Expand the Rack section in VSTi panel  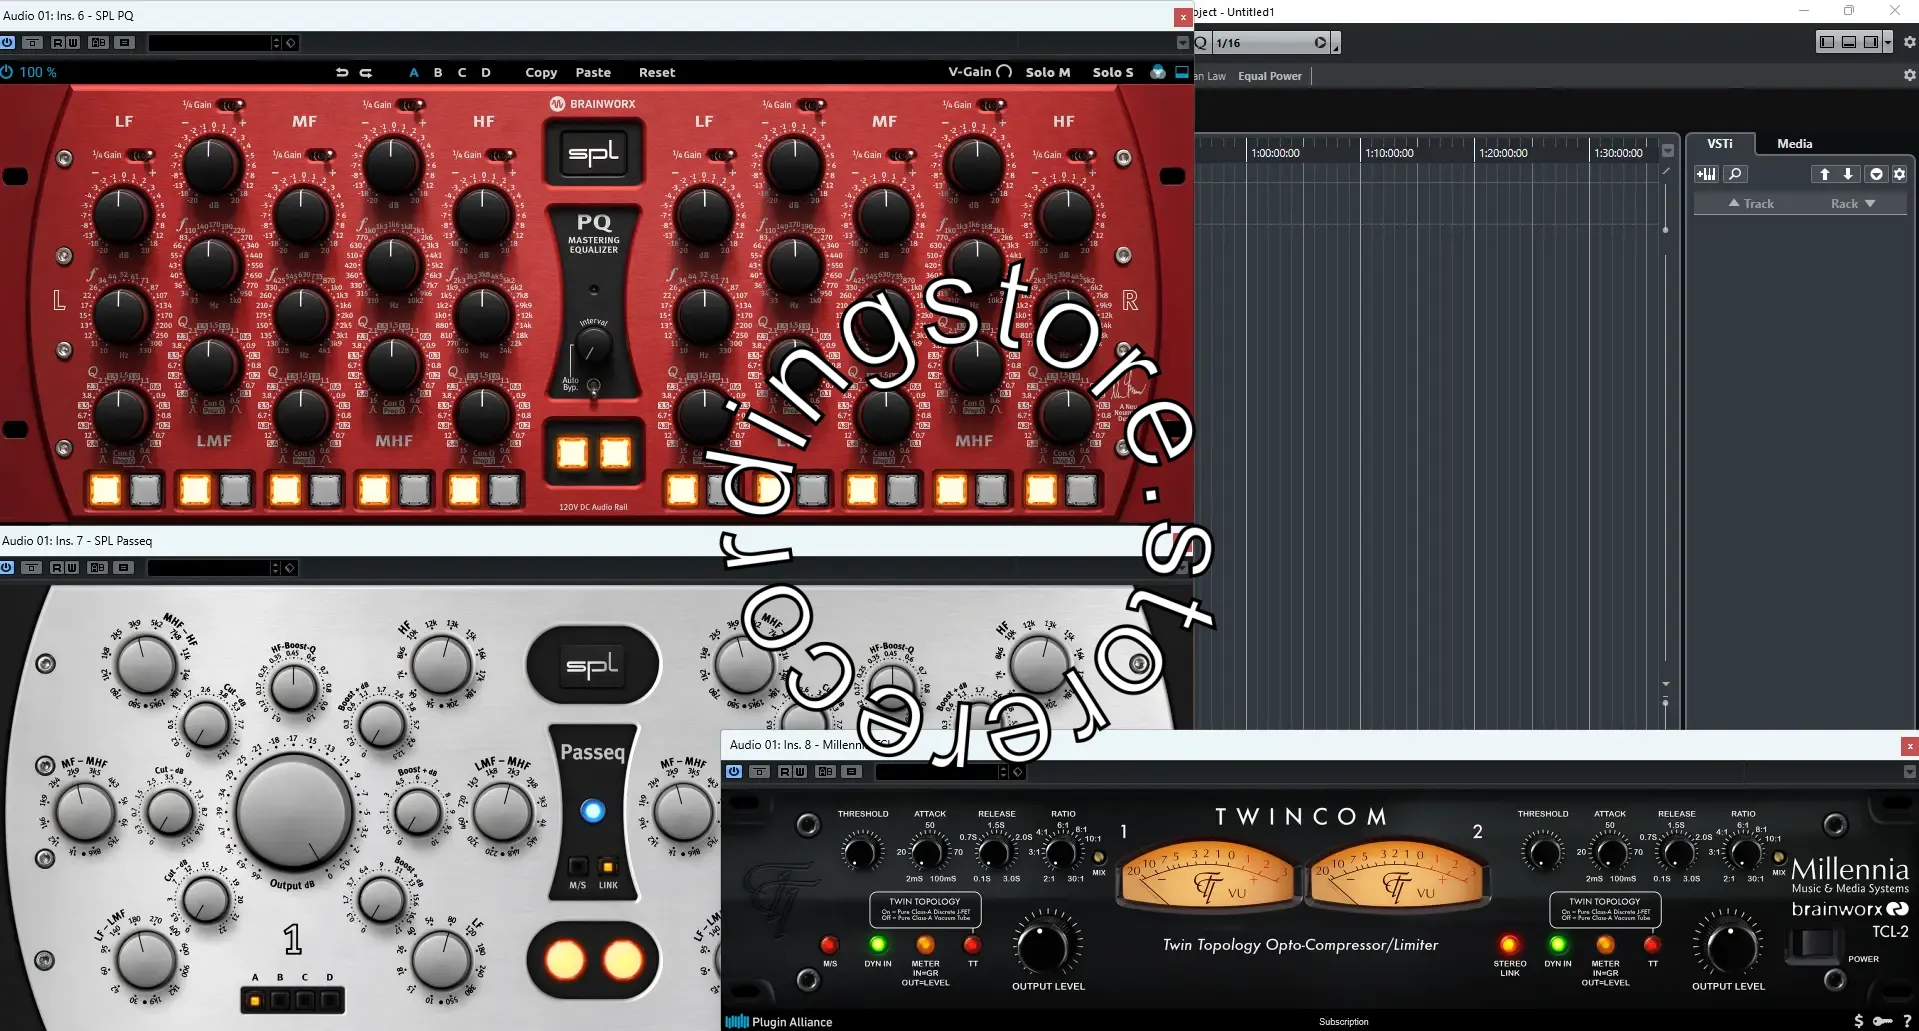(x=1853, y=204)
